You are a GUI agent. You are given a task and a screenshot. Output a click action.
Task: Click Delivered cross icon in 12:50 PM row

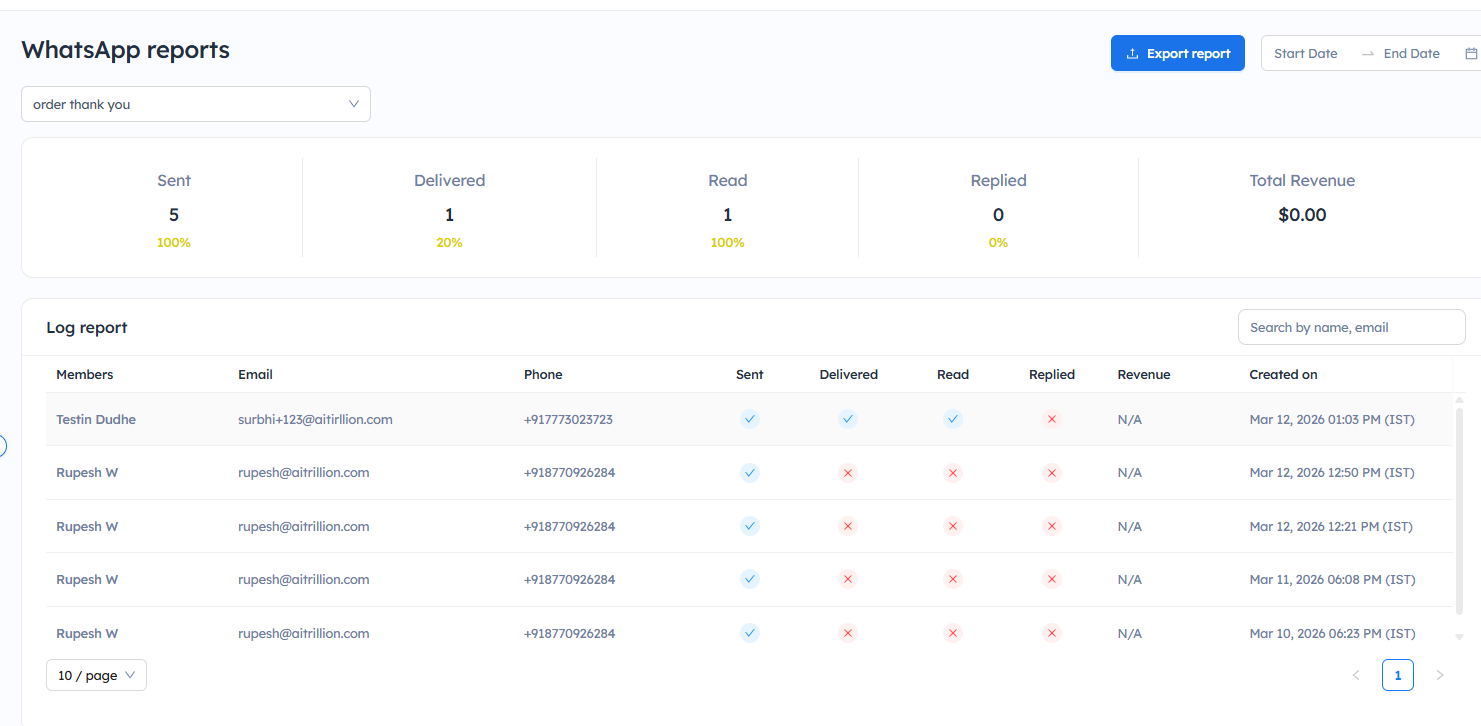coord(848,473)
